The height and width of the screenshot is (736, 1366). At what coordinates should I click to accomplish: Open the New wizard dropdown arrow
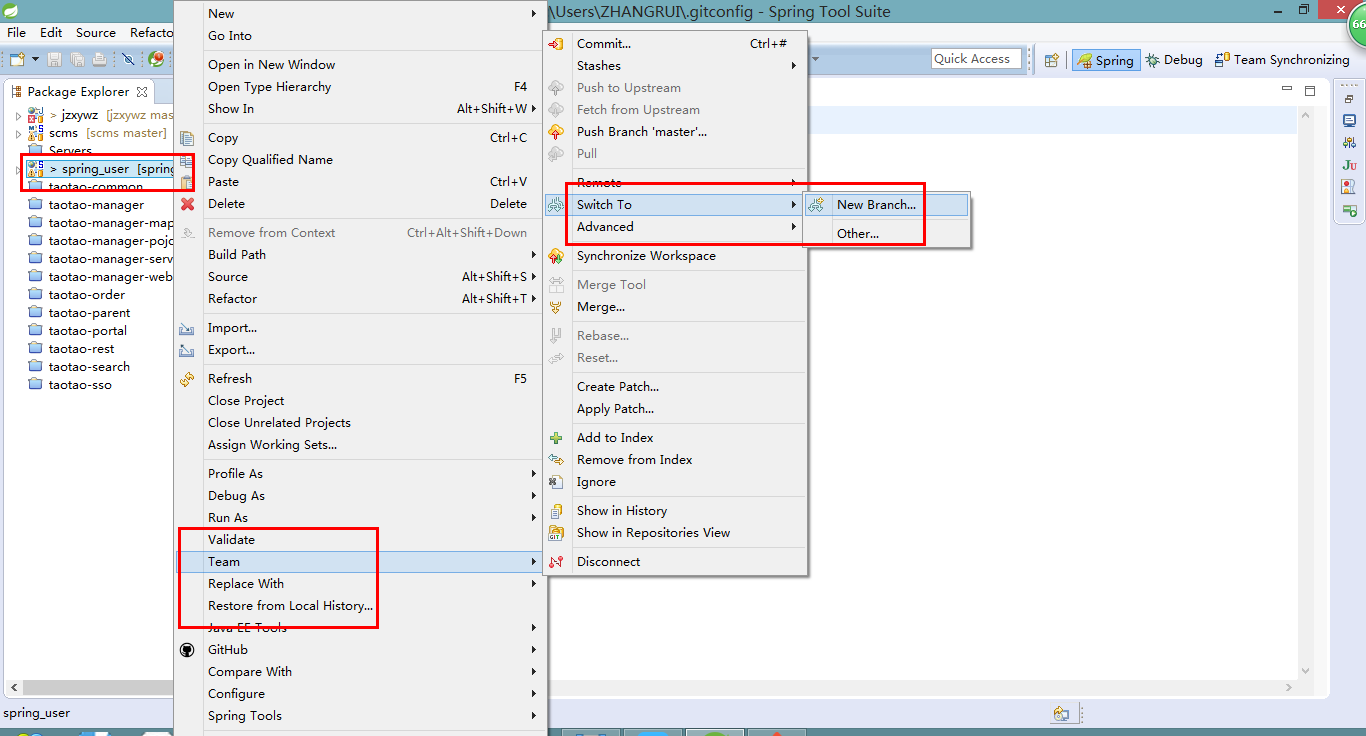click(x=34, y=60)
